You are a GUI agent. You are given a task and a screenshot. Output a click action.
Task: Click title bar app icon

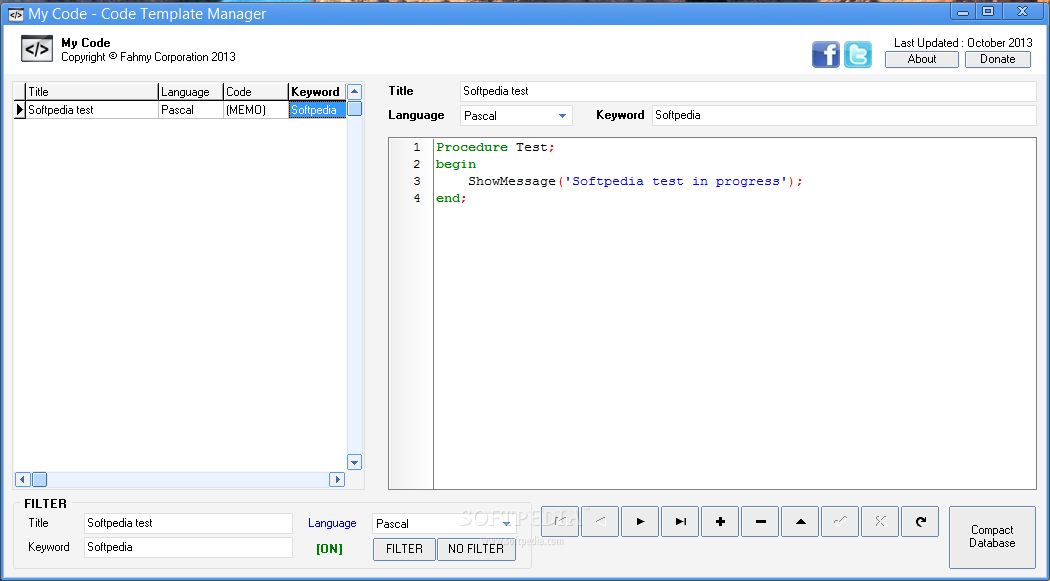15,14
